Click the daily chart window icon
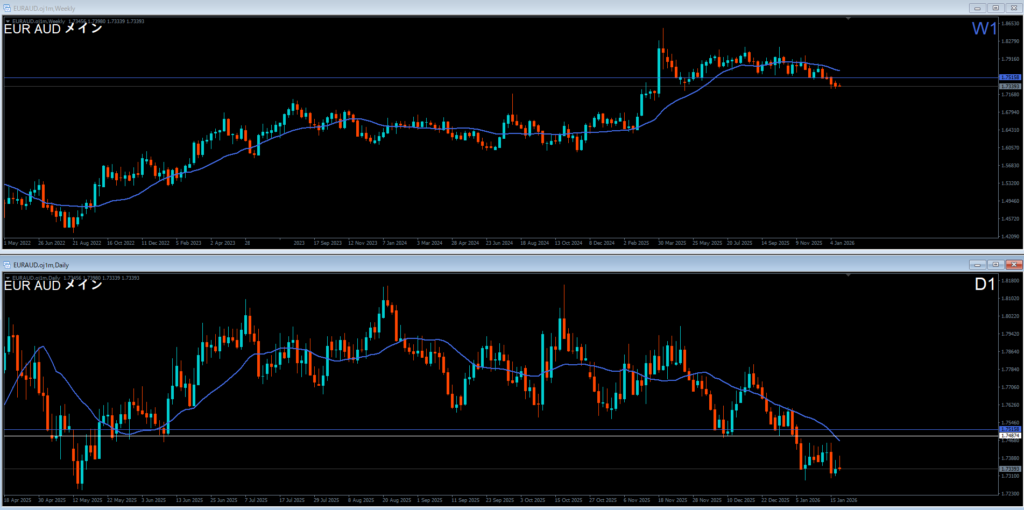 click(6, 264)
